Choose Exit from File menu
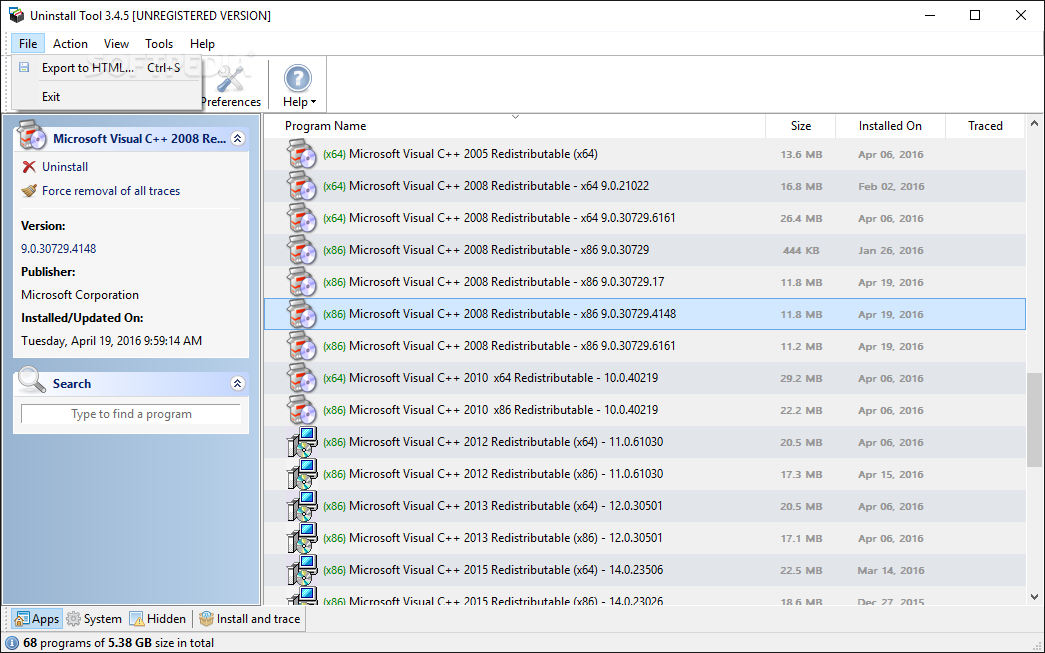The image size is (1045, 653). (107, 97)
